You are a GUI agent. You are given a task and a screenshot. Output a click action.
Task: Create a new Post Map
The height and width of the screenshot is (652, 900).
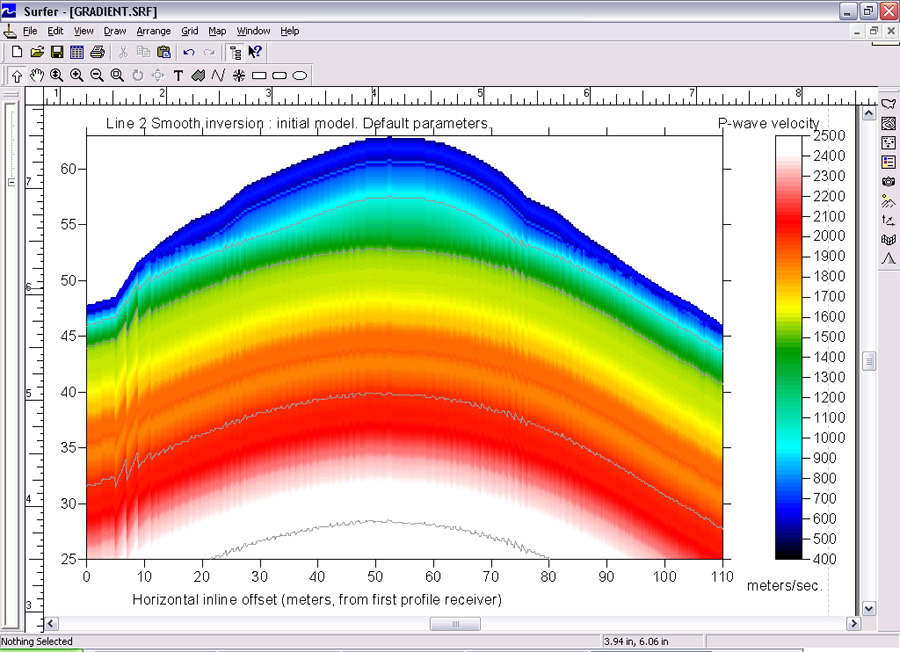coord(889,143)
